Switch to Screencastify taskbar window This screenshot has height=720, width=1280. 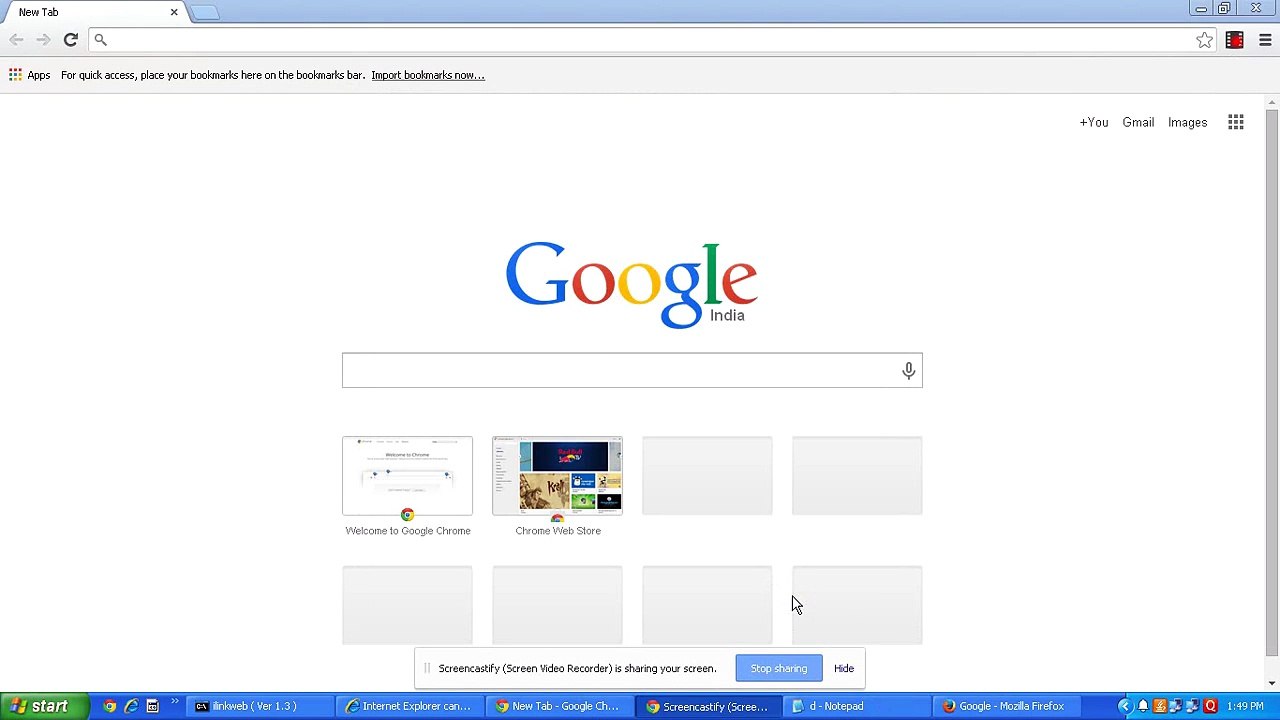pos(708,706)
